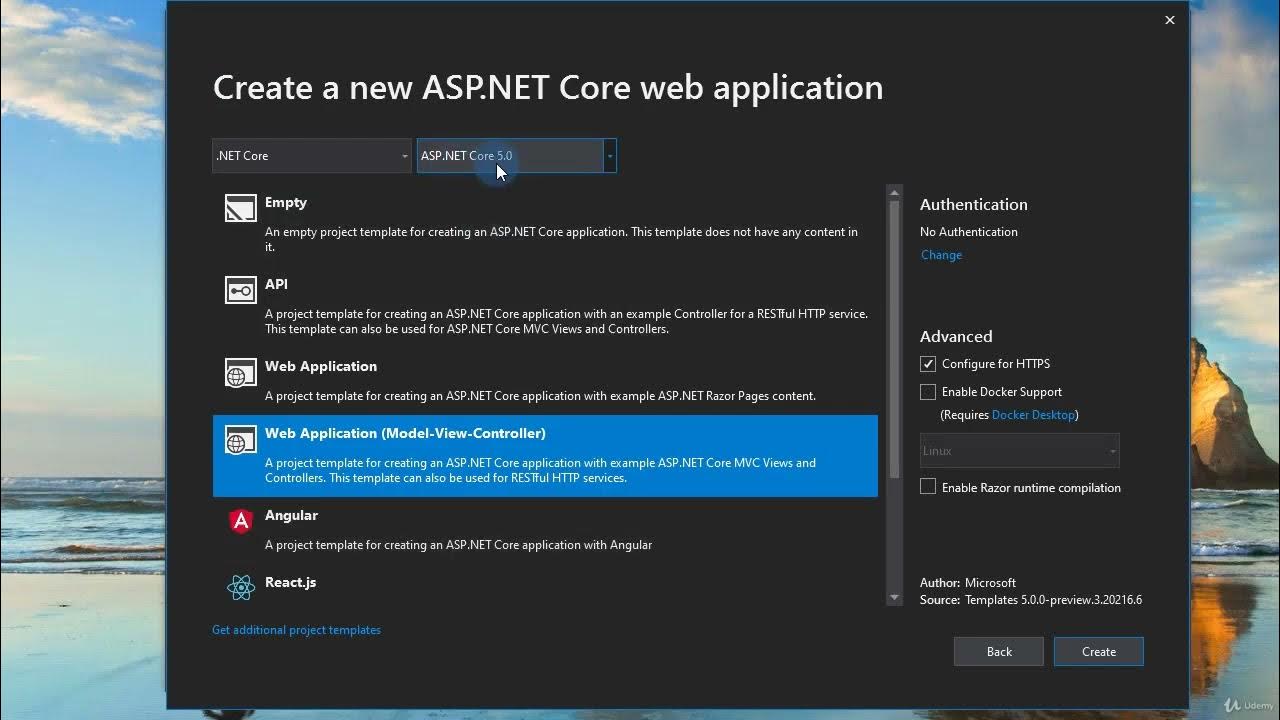The width and height of the screenshot is (1280, 720).
Task: Click the Change authentication link
Action: pos(941,255)
